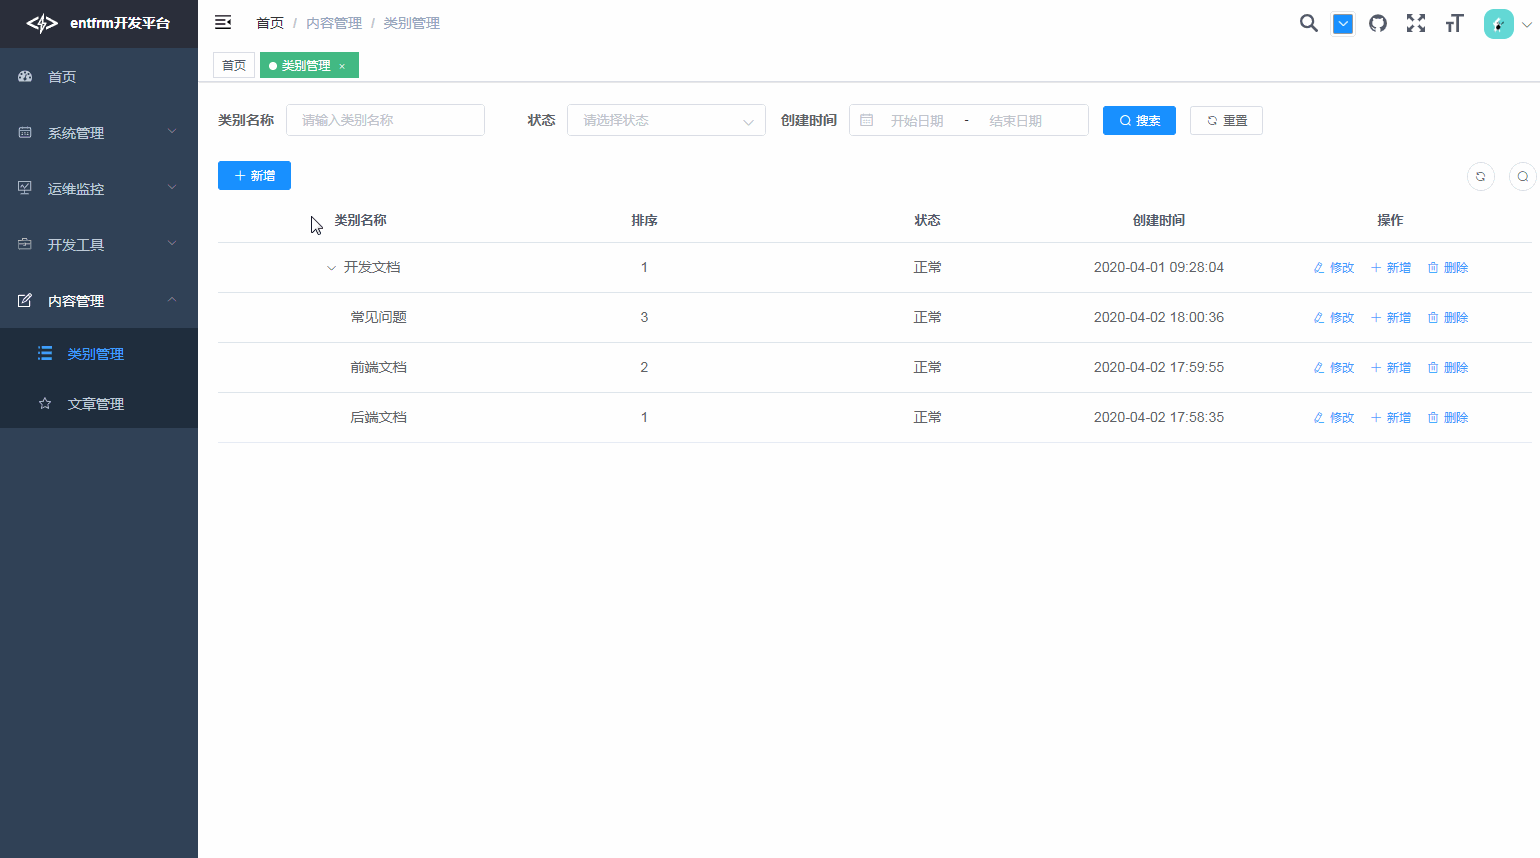
Task: Open the GitHub repository icon
Action: 1378,23
